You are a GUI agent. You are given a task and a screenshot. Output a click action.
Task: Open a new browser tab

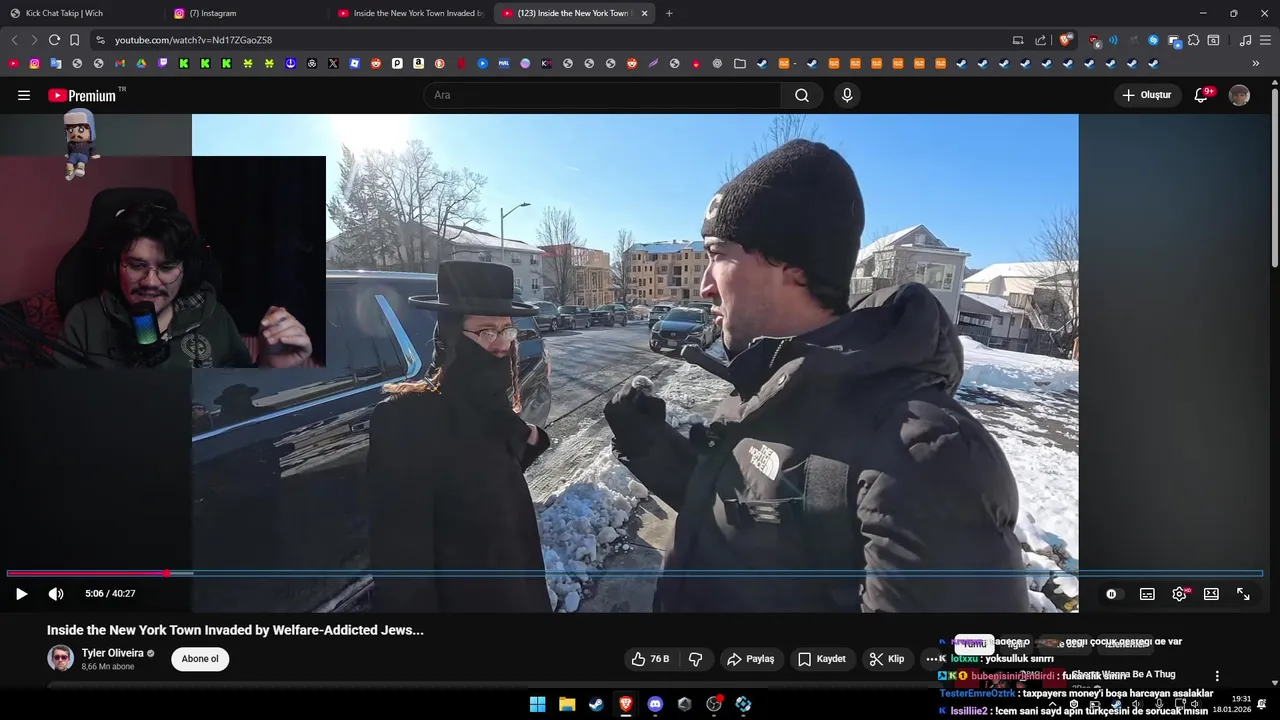669,13
